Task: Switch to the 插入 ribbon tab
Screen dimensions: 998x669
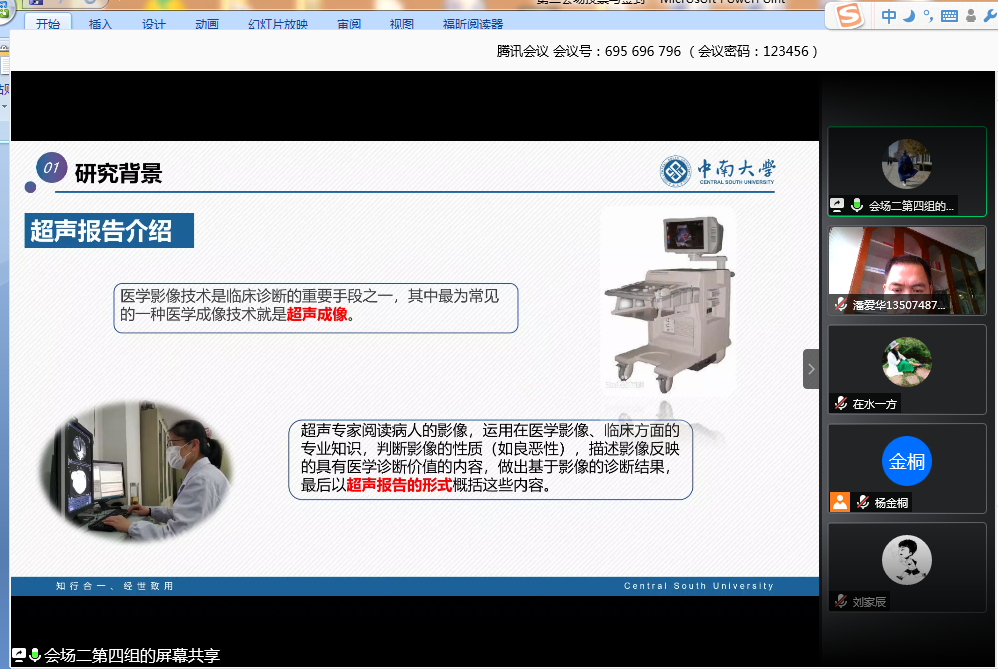Action: coord(100,24)
